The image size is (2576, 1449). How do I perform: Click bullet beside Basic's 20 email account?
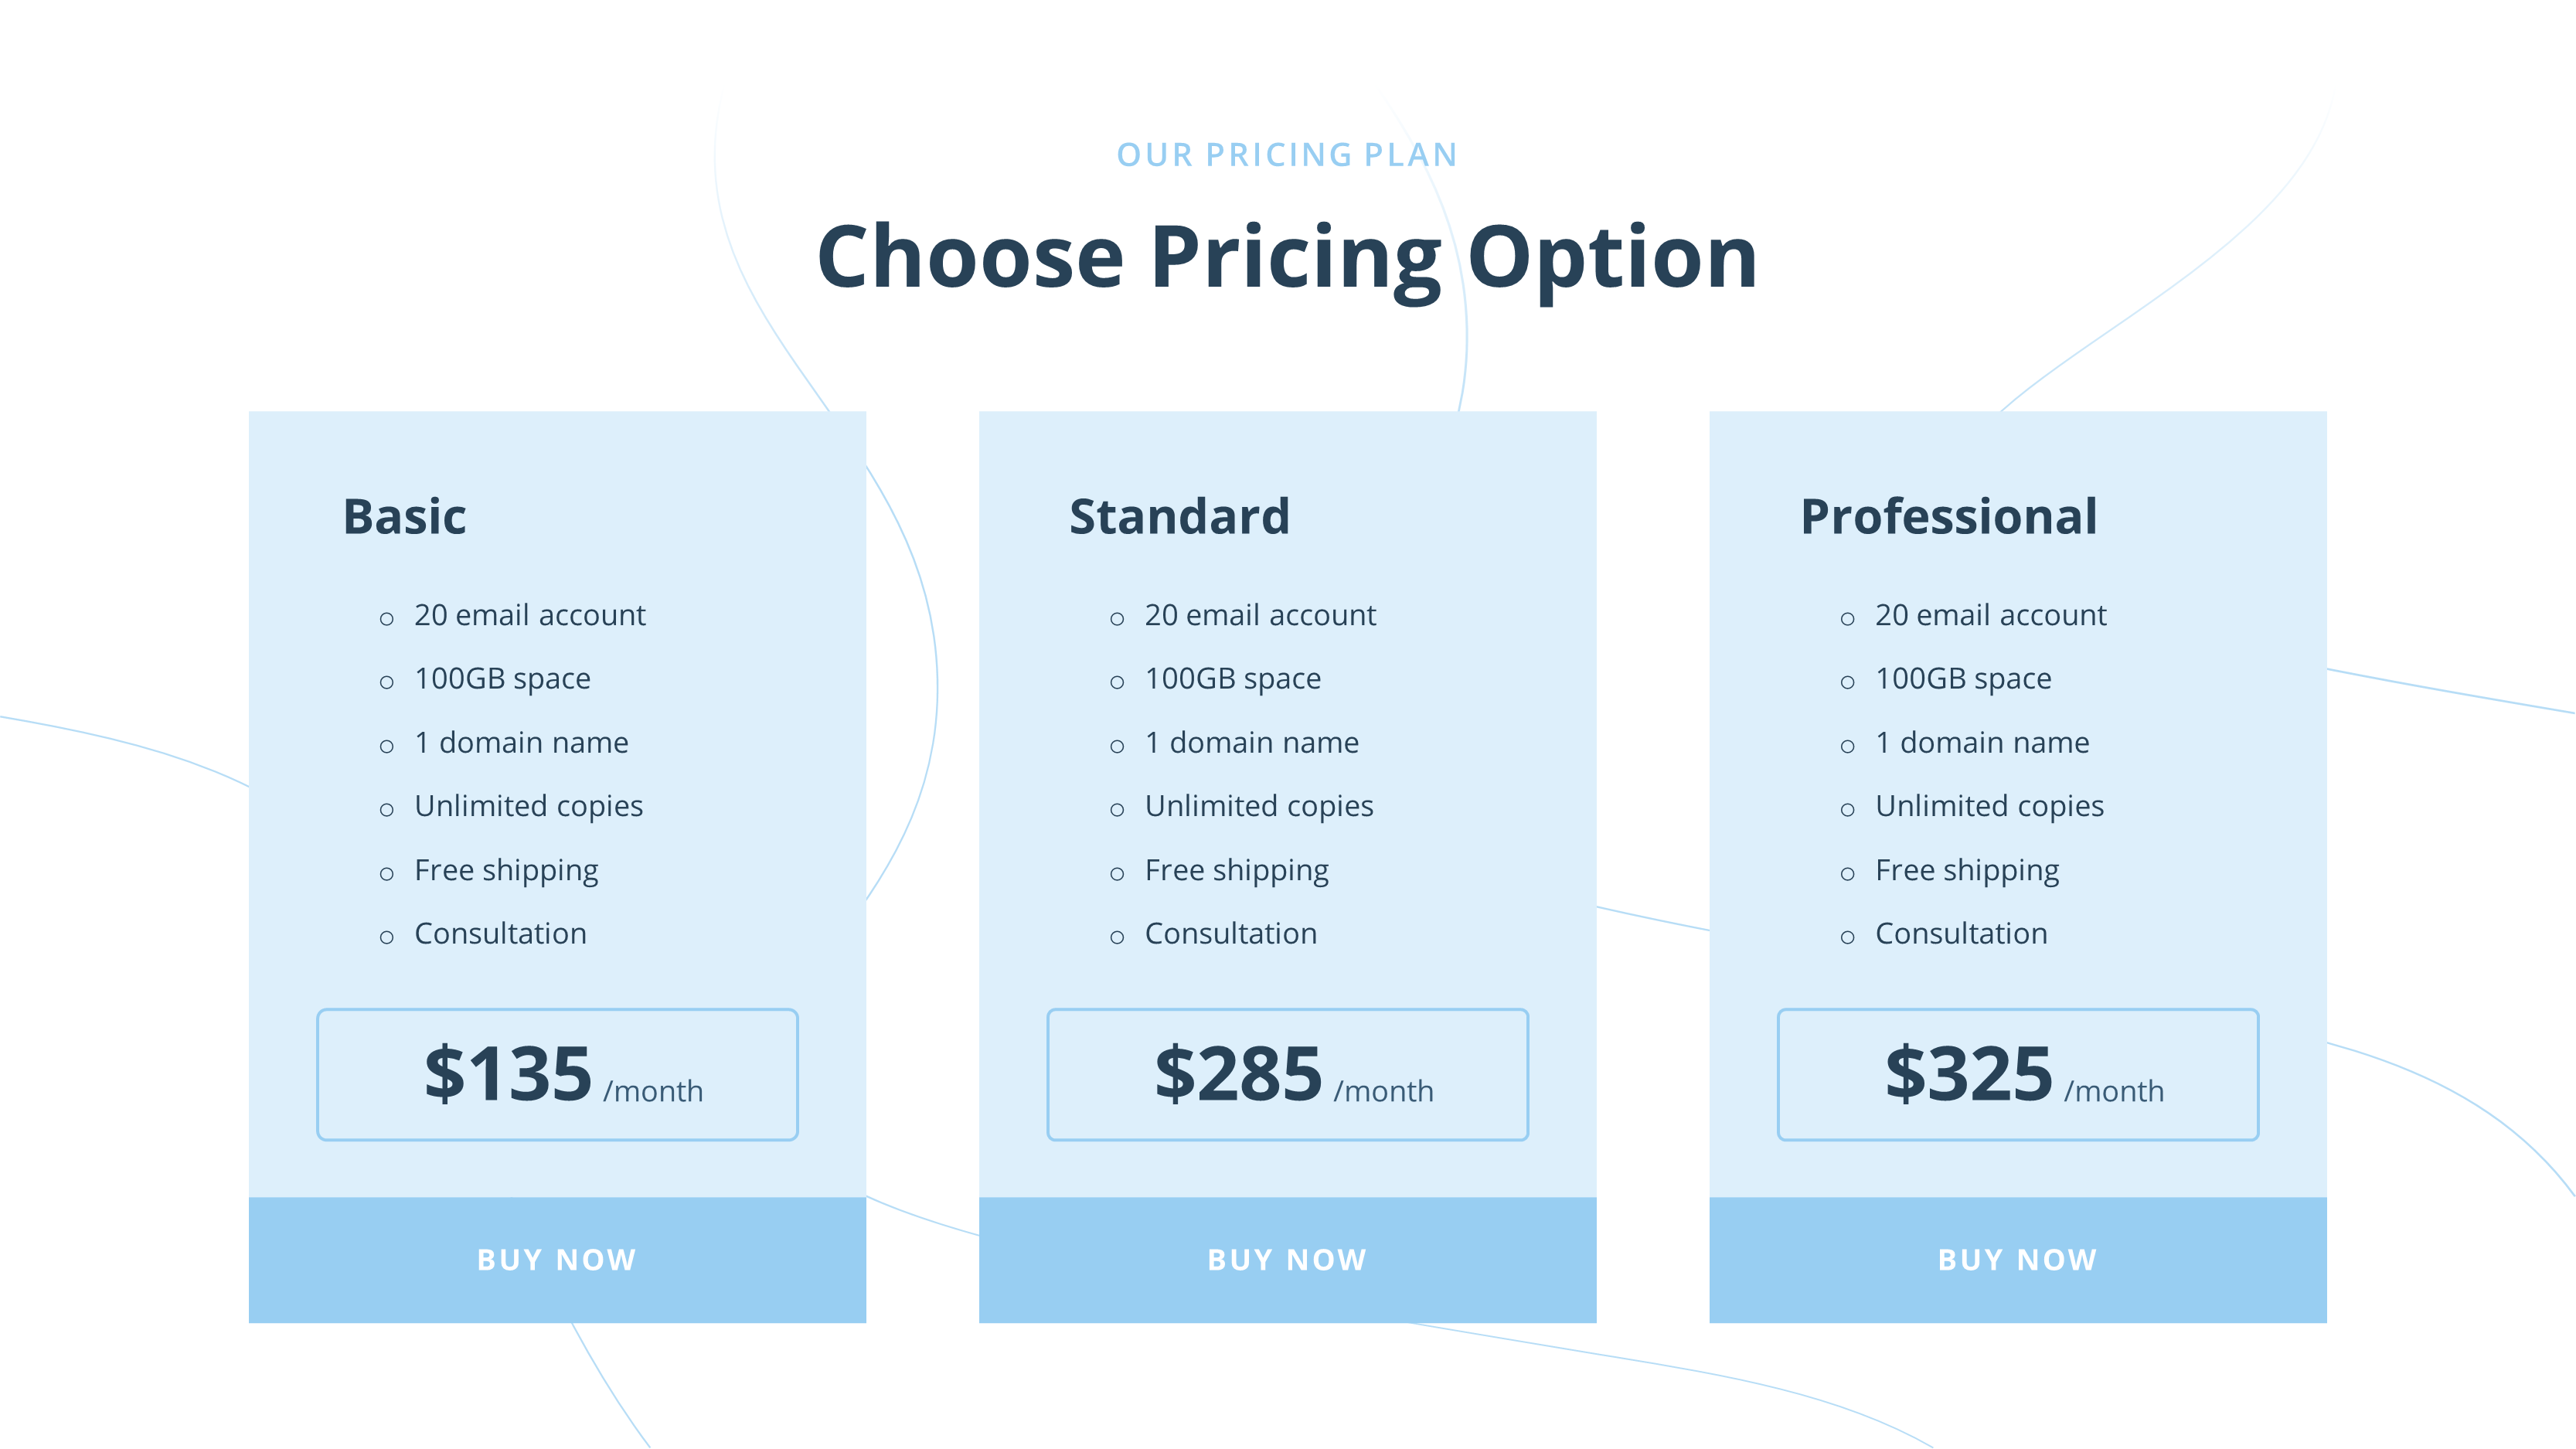[387, 619]
